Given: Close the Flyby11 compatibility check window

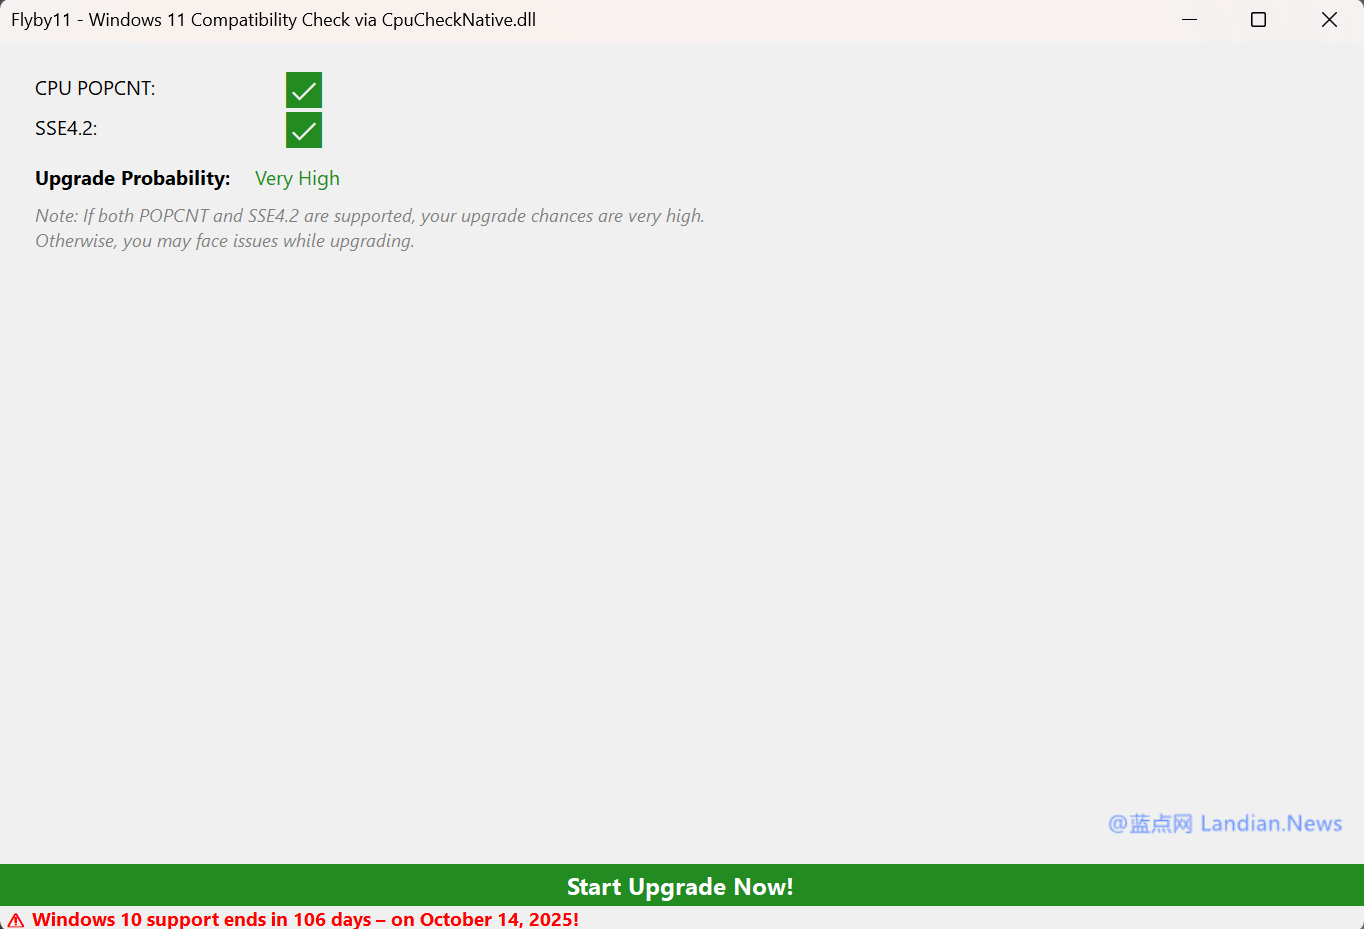Looking at the screenshot, I should pos(1329,20).
